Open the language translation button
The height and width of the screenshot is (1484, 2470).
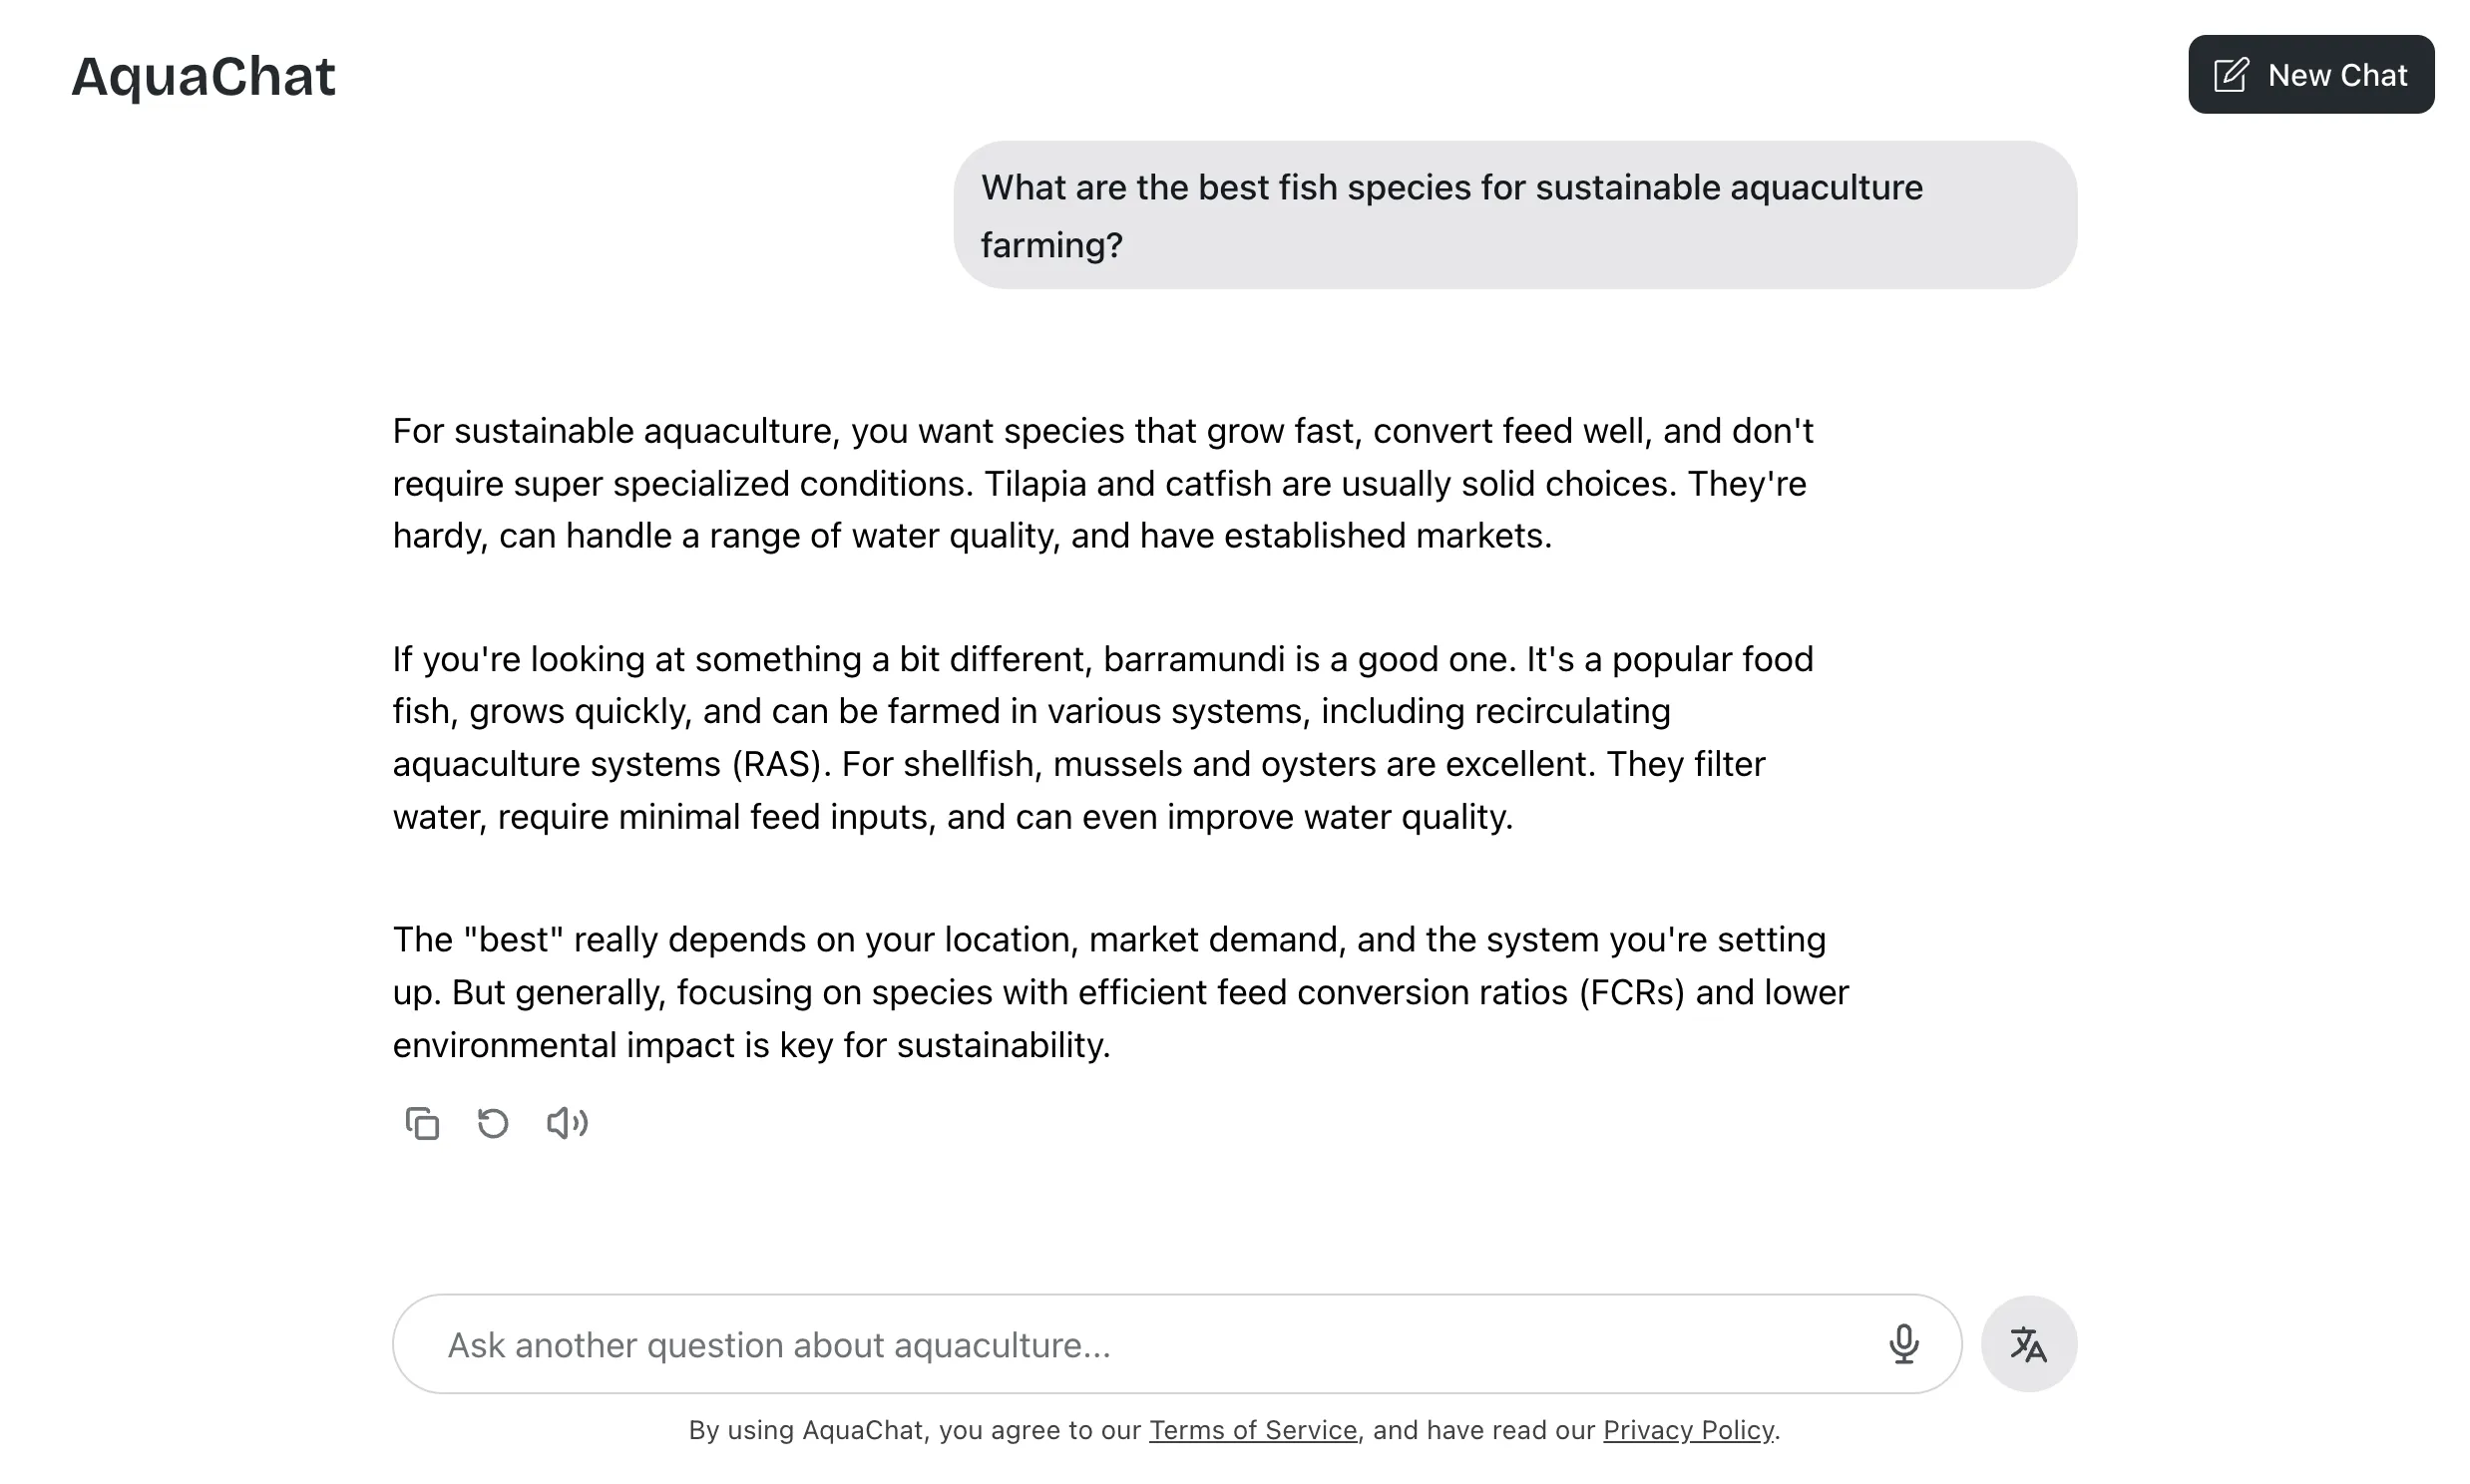[x=2028, y=1344]
